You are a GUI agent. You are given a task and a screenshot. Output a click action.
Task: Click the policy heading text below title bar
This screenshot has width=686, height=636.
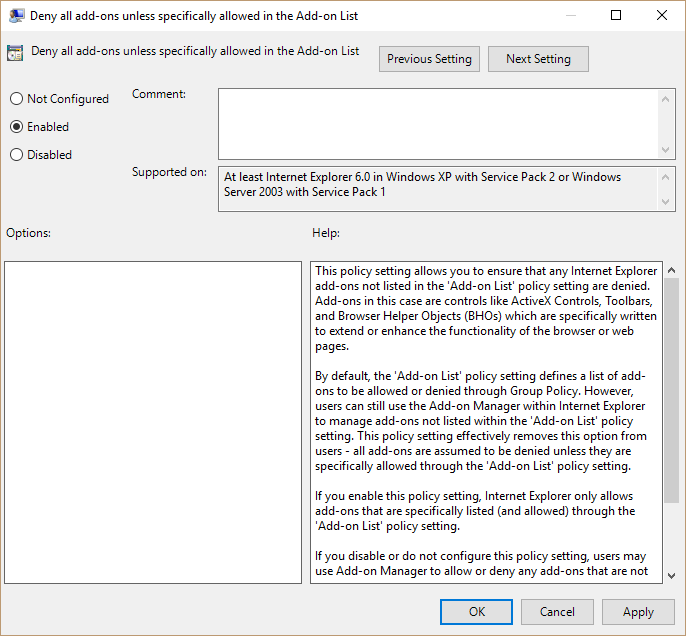point(195,51)
